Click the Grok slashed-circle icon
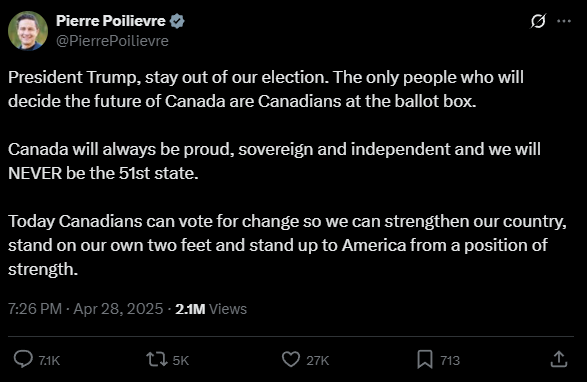This screenshot has width=587, height=382. (538, 21)
